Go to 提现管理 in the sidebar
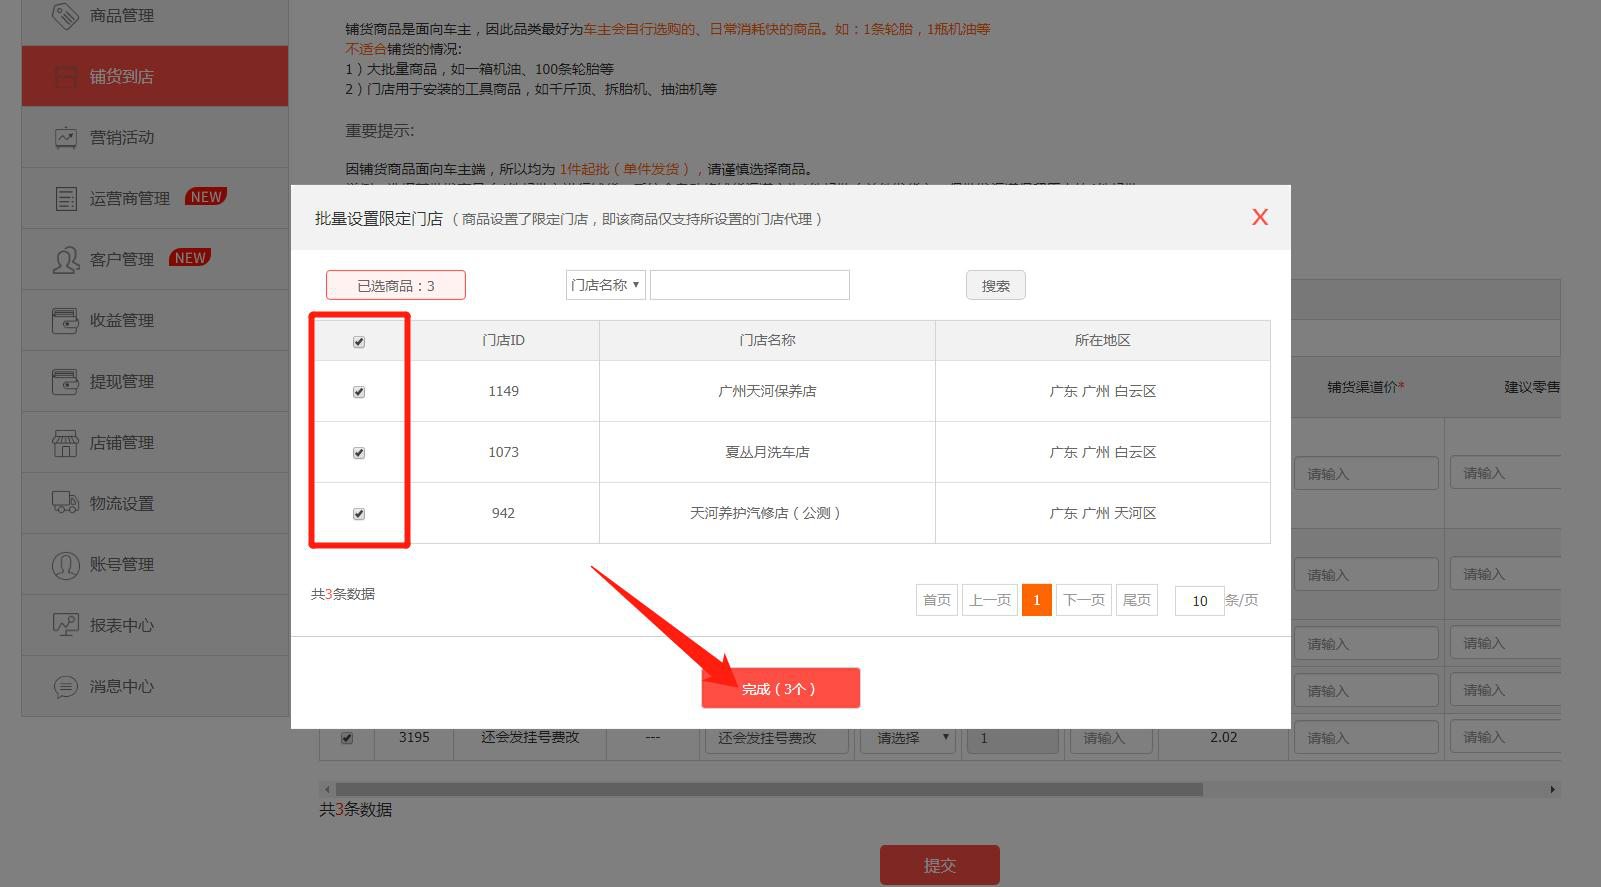Image resolution: width=1601 pixels, height=887 pixels. pyautogui.click(x=122, y=381)
